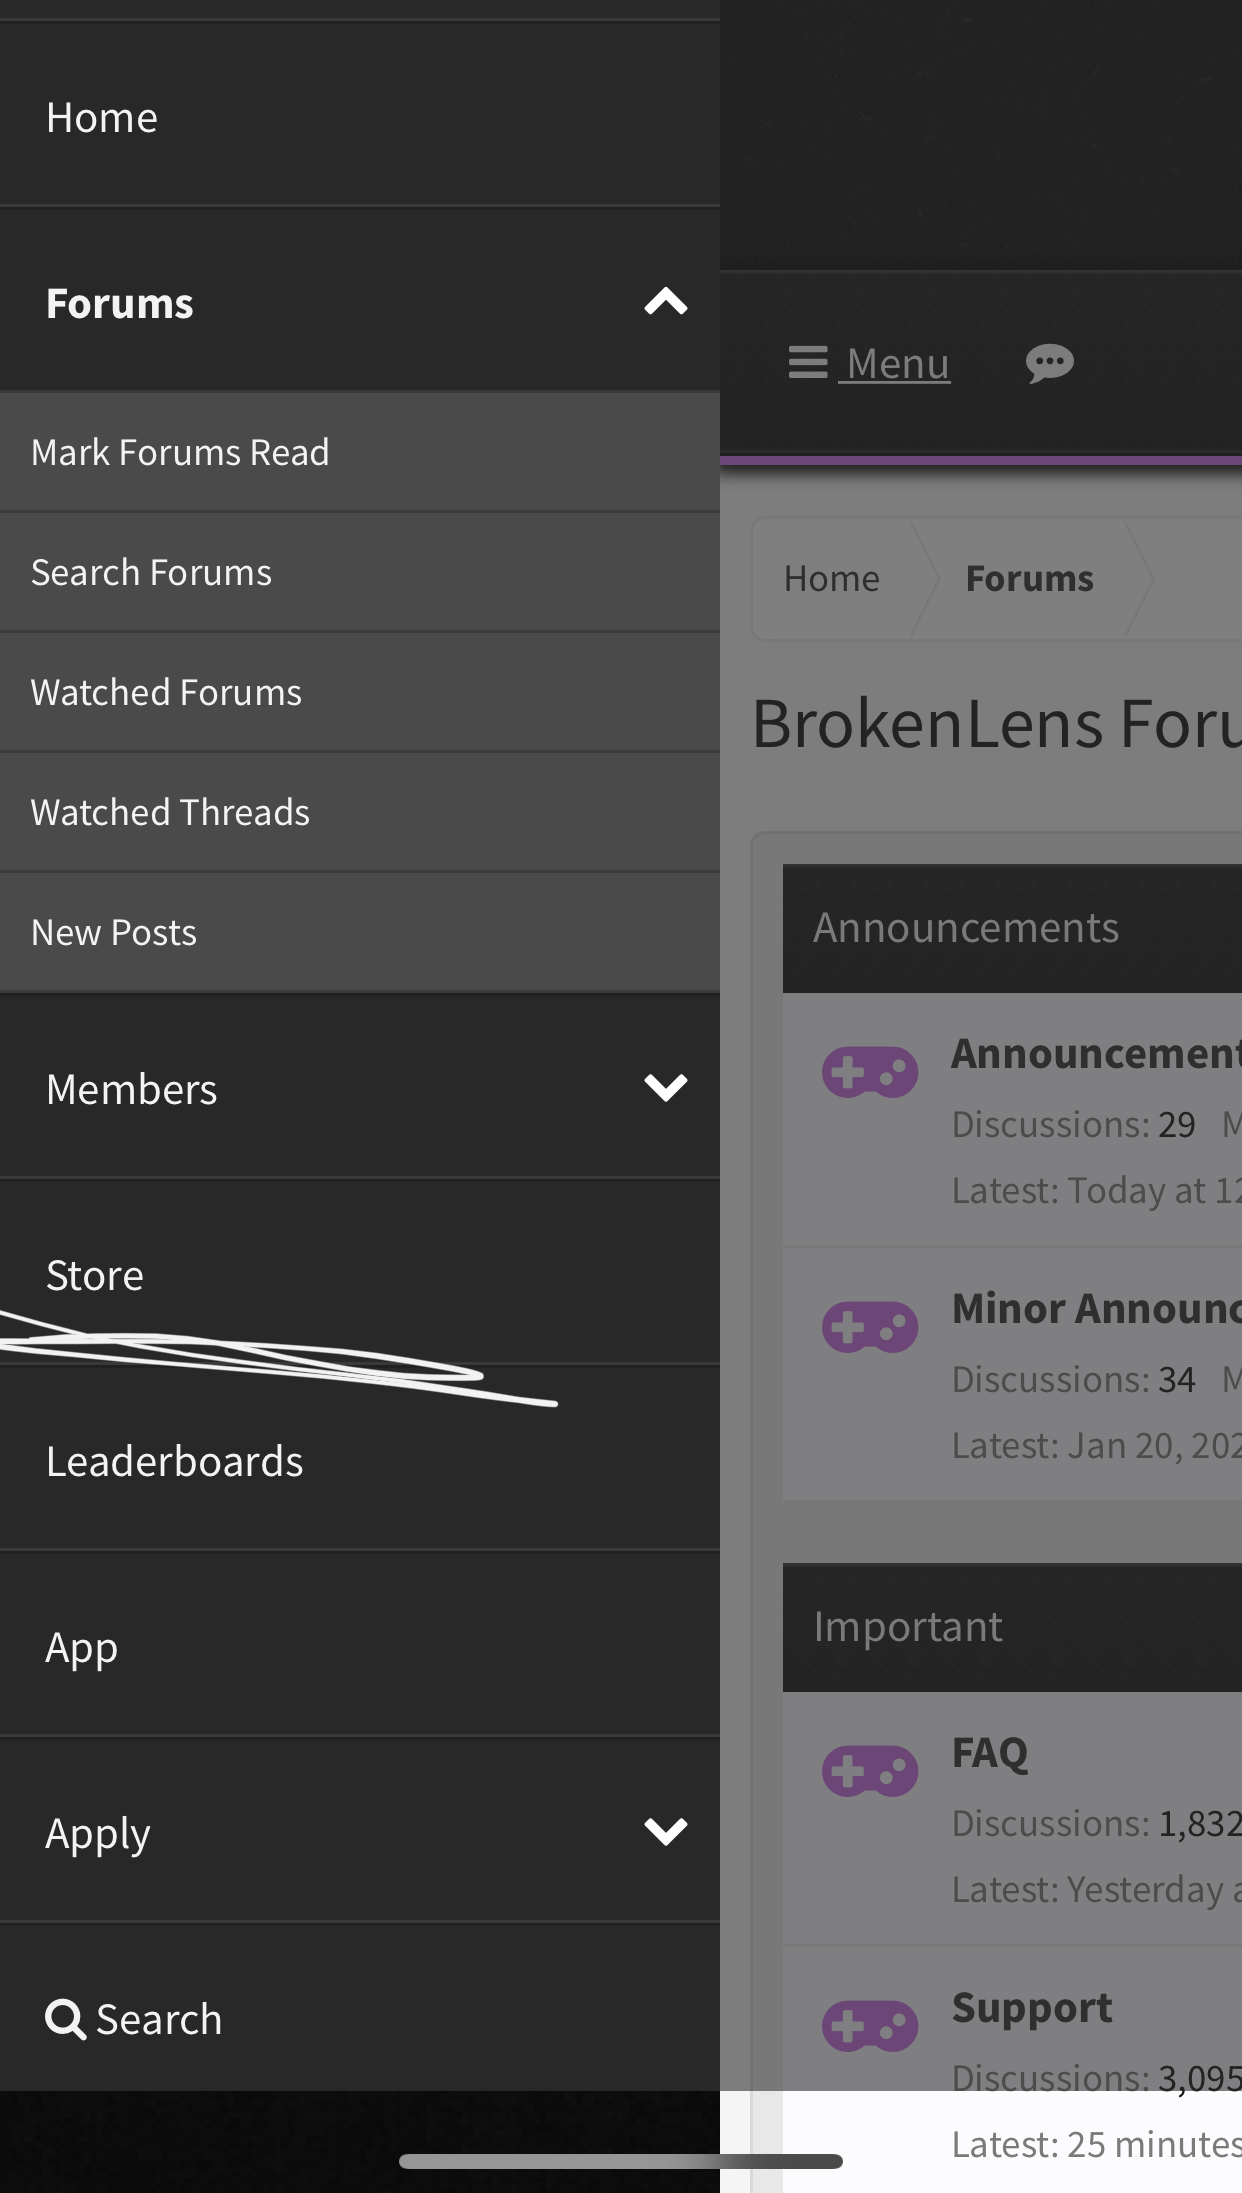1242x2193 pixels.
Task: Click the Minor Announcements gamepad icon
Action: coord(870,1327)
